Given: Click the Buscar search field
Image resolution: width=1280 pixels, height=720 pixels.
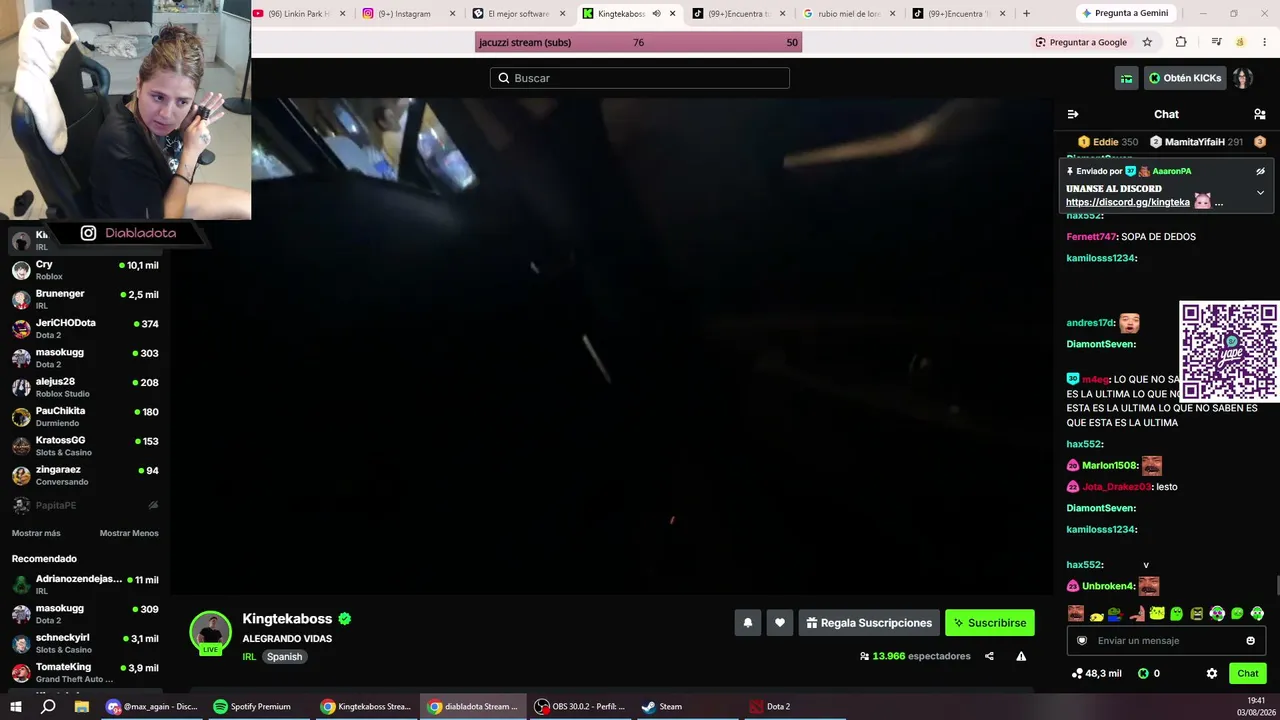Looking at the screenshot, I should point(640,78).
